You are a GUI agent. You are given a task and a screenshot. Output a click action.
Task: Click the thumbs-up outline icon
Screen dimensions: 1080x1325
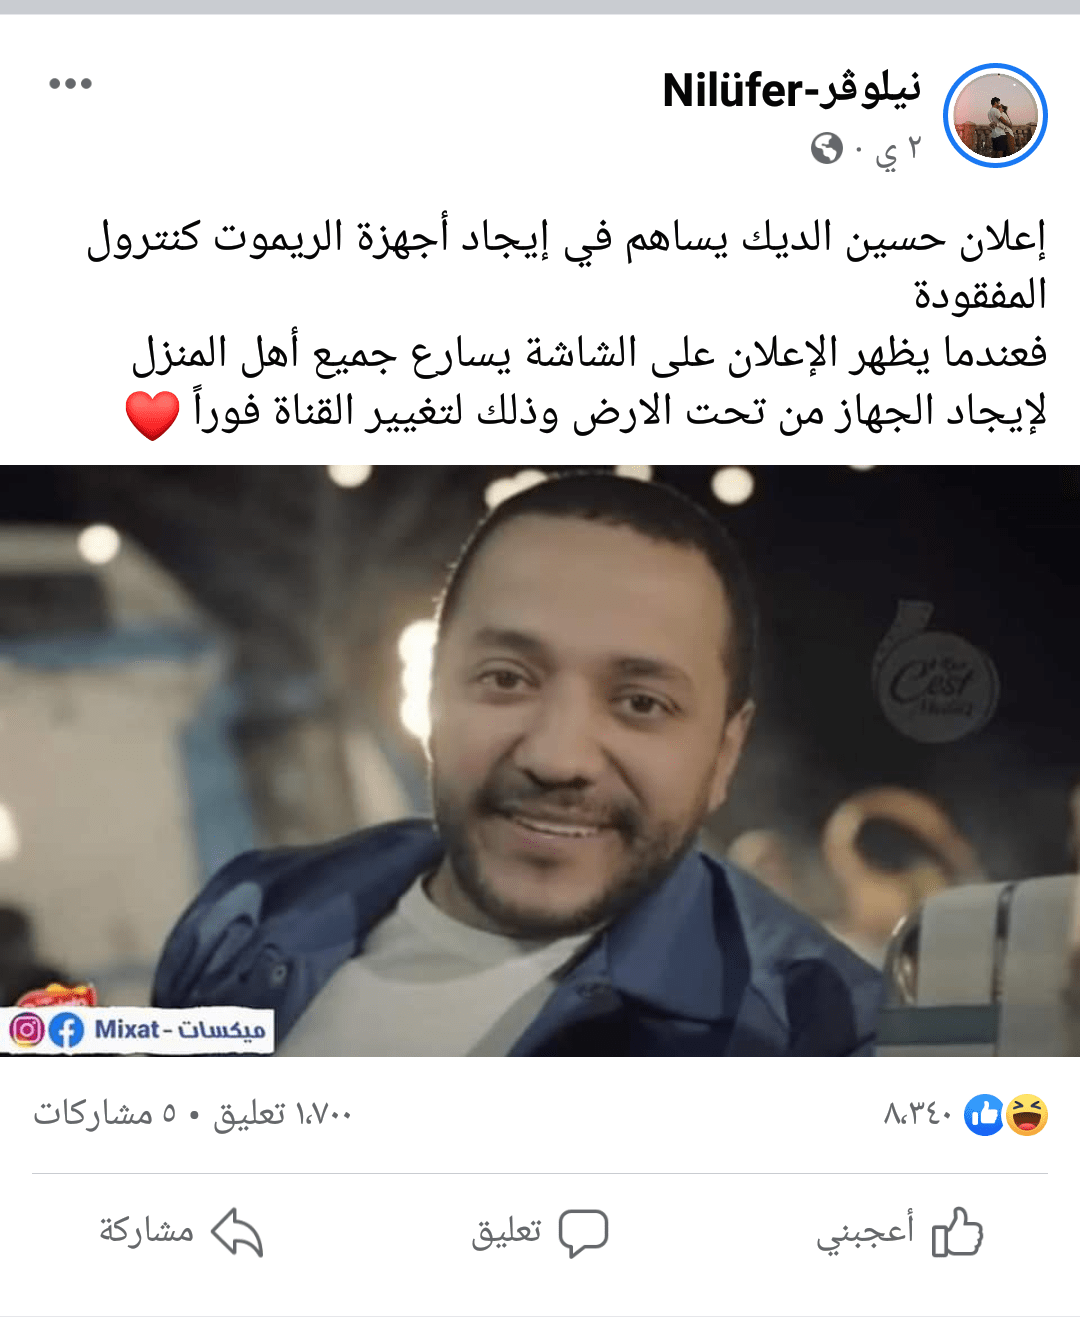pos(957,1231)
